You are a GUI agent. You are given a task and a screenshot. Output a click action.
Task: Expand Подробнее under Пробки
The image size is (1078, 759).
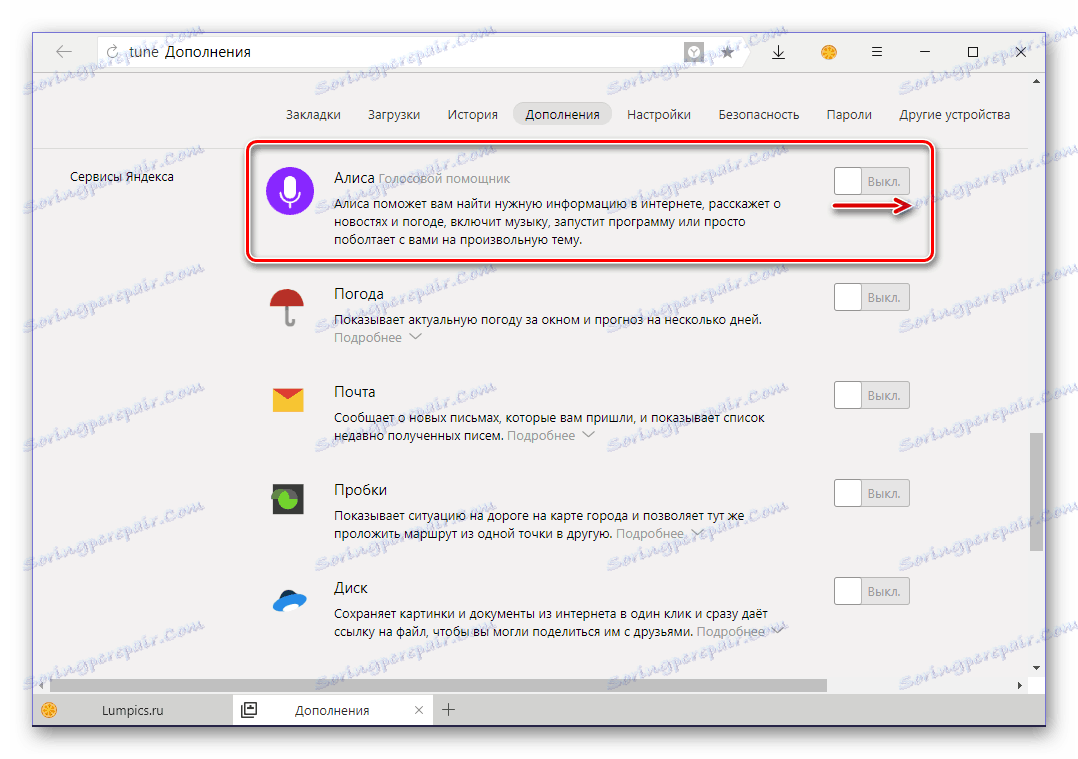tap(659, 534)
